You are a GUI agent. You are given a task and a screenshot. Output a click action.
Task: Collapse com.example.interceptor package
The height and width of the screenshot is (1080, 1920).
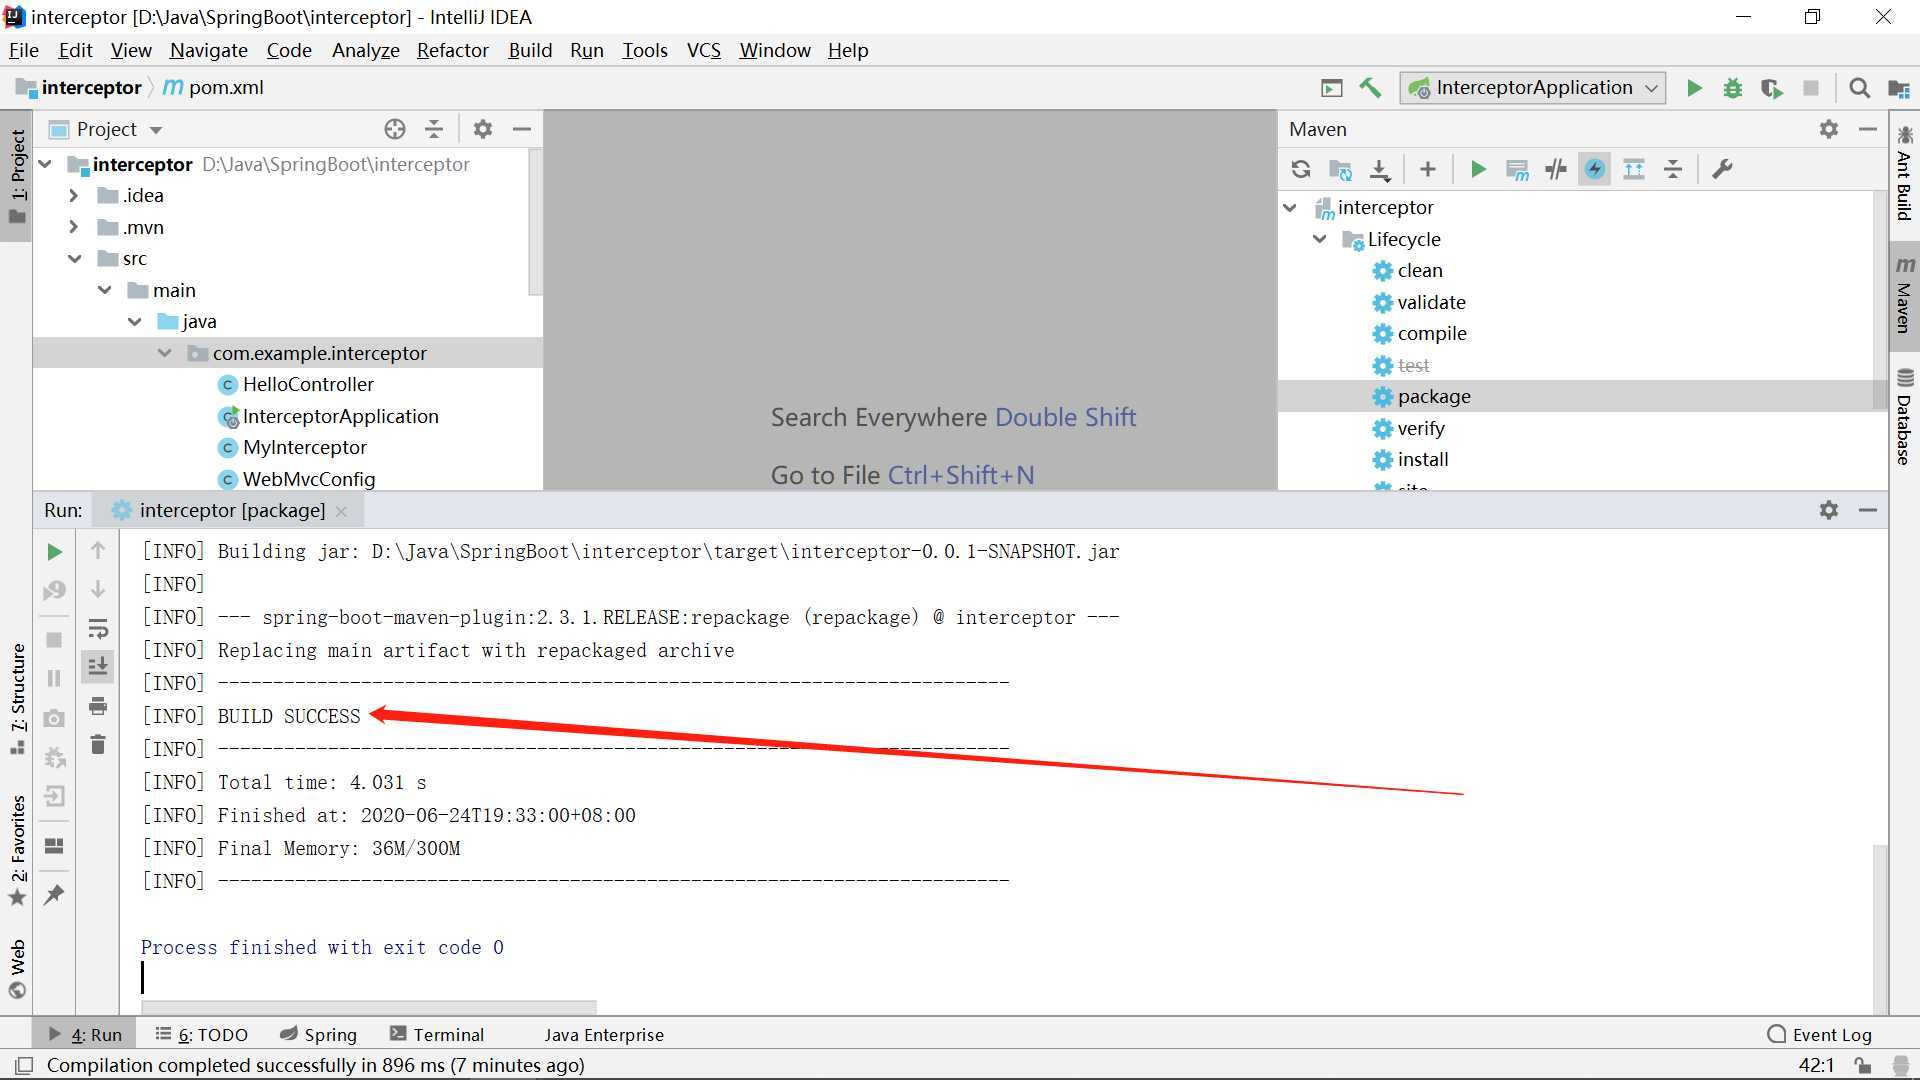click(x=165, y=353)
